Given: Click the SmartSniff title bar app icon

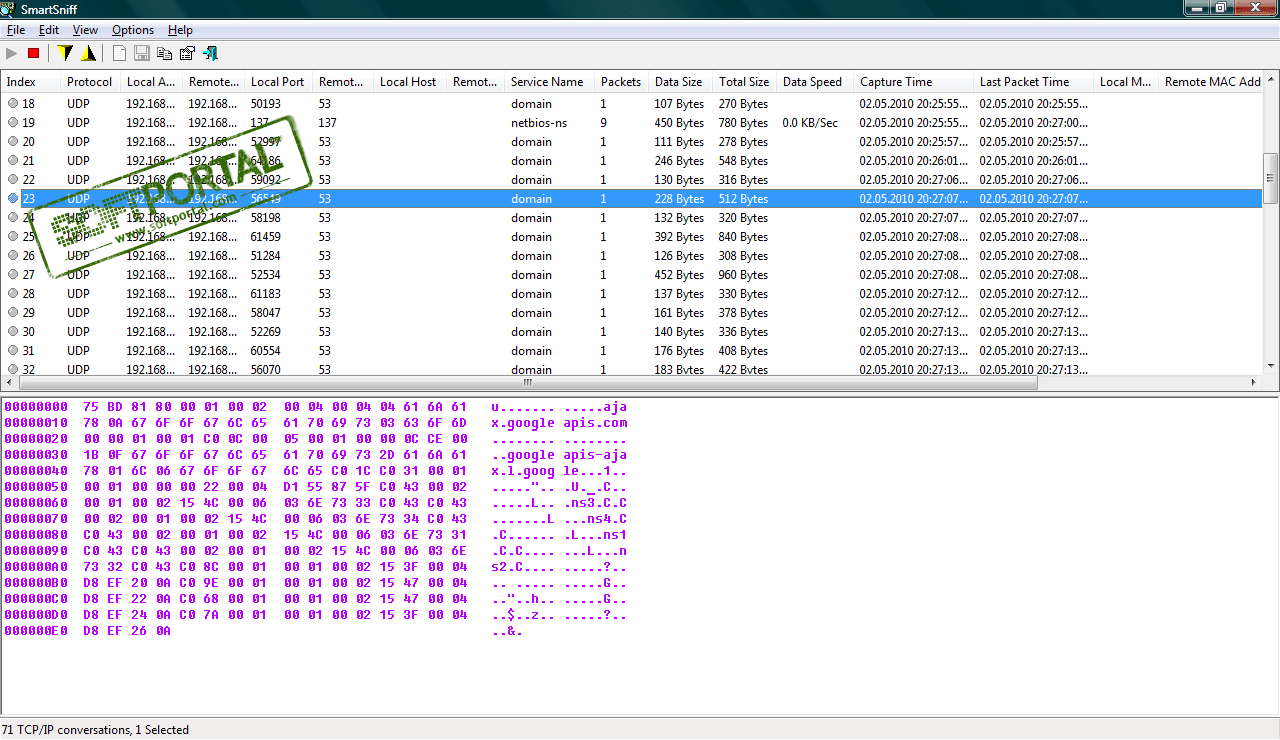Looking at the screenshot, I should pyautogui.click(x=9, y=9).
